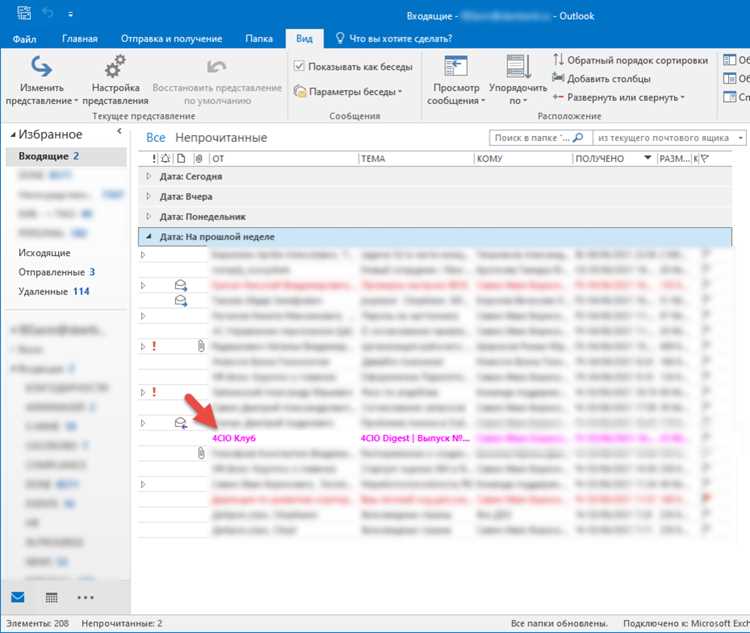Click the 'Поиск в папке' search field

tap(532, 138)
